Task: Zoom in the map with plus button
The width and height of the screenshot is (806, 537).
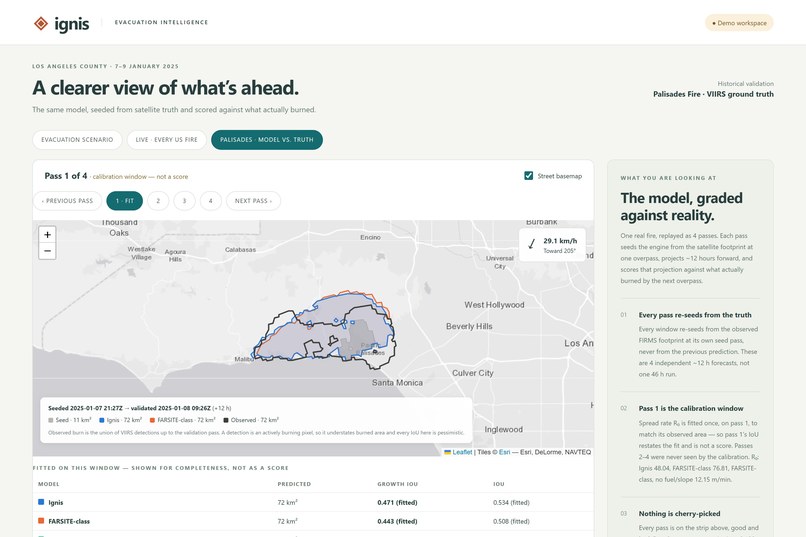Action: (47, 234)
